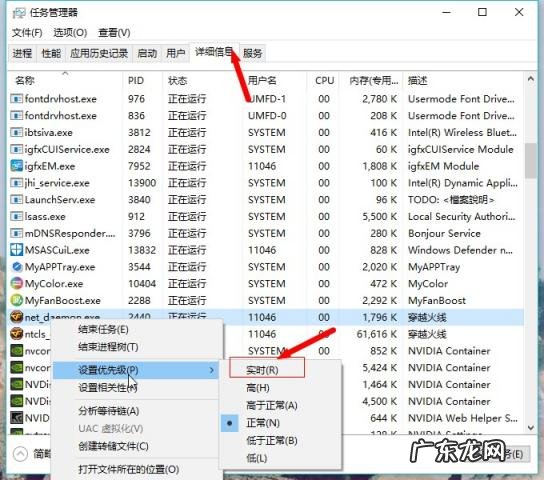Screen dimensions: 544x480
Task: Click the MSASCuiL.exe shield icon
Action: tap(16, 250)
